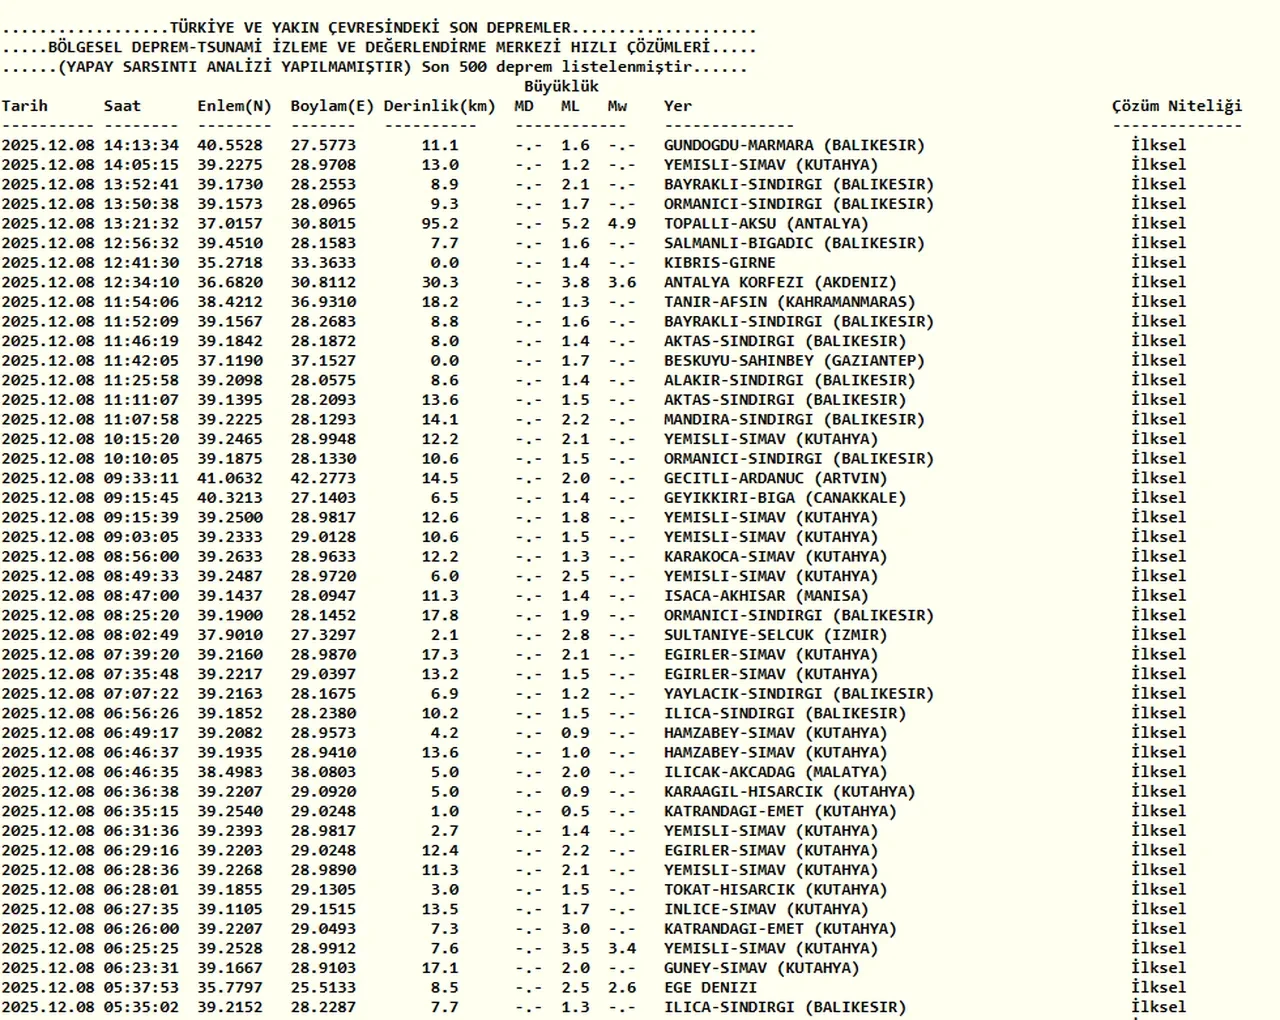Select the TANIR-AFSIN (KAHRAMANMARAS) row
1280x1020 pixels.
[x=789, y=302]
